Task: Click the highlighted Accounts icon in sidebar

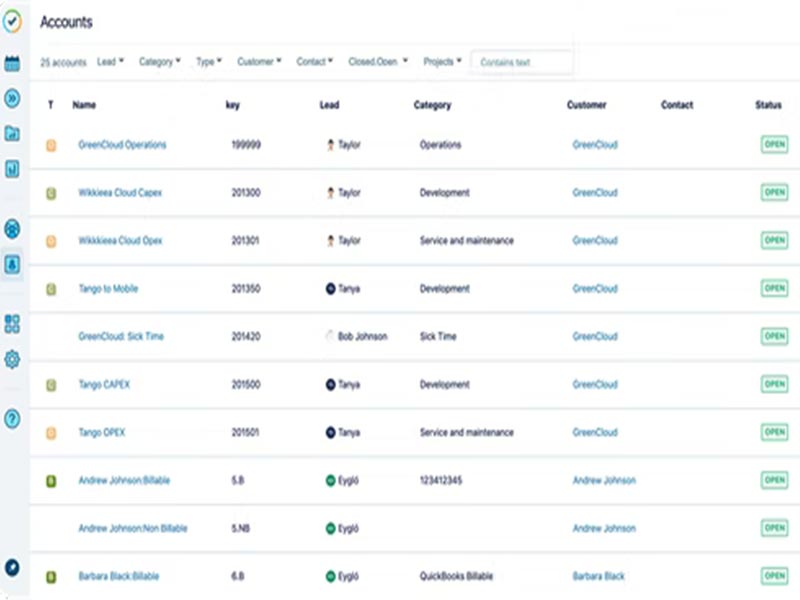Action: (x=11, y=264)
